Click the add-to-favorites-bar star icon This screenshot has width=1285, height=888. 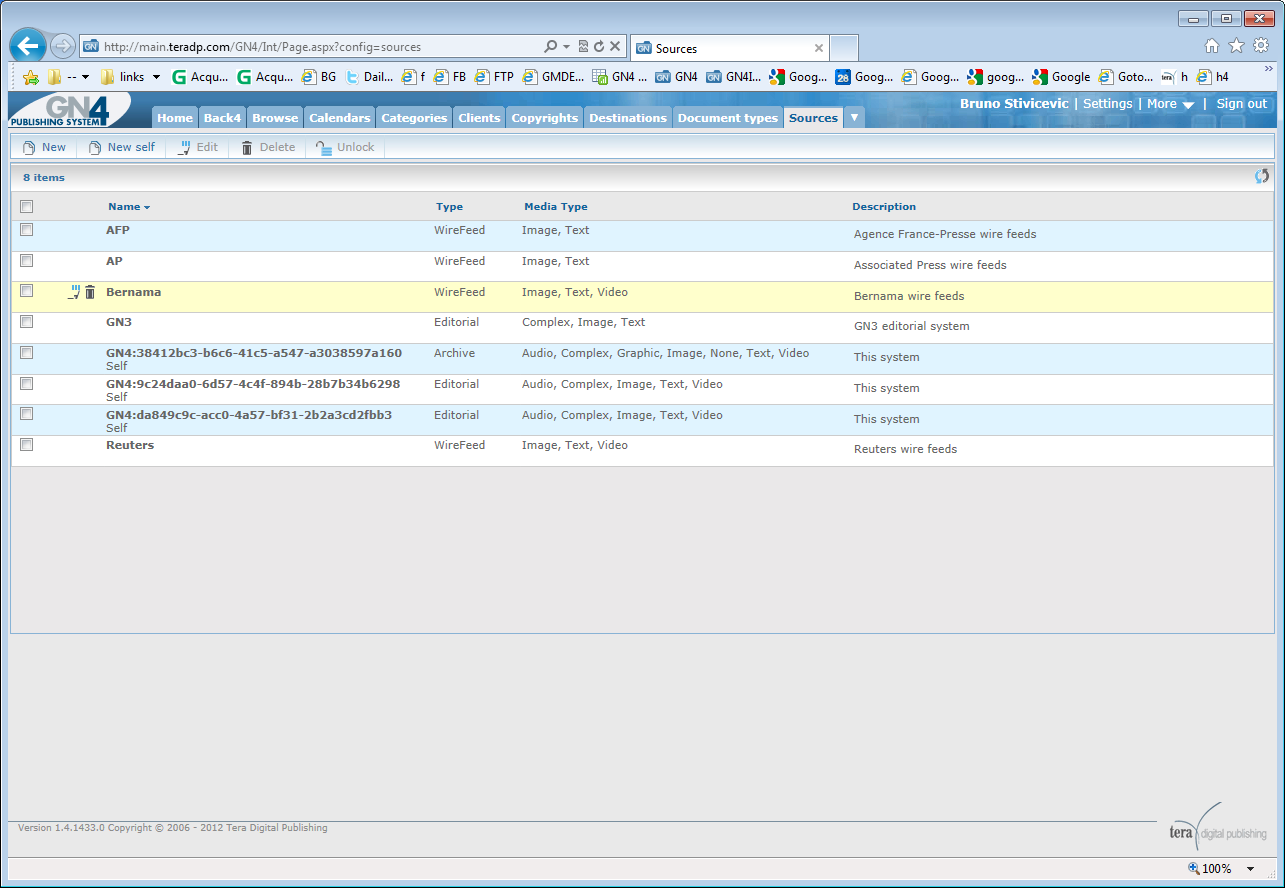[x=30, y=77]
